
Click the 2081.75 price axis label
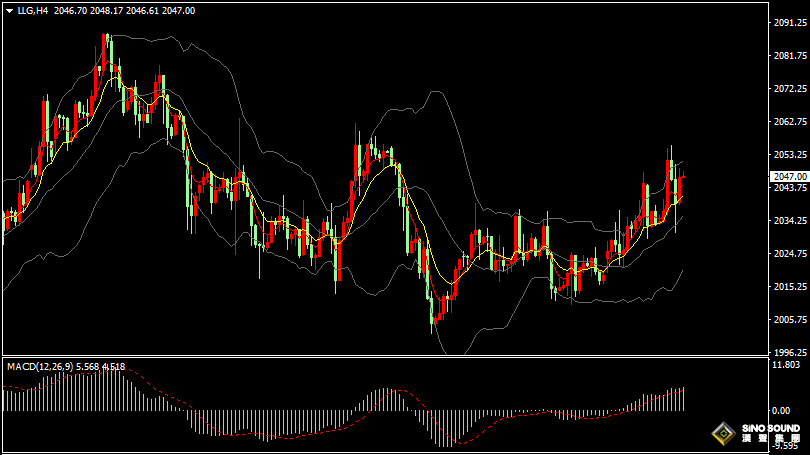(789, 56)
